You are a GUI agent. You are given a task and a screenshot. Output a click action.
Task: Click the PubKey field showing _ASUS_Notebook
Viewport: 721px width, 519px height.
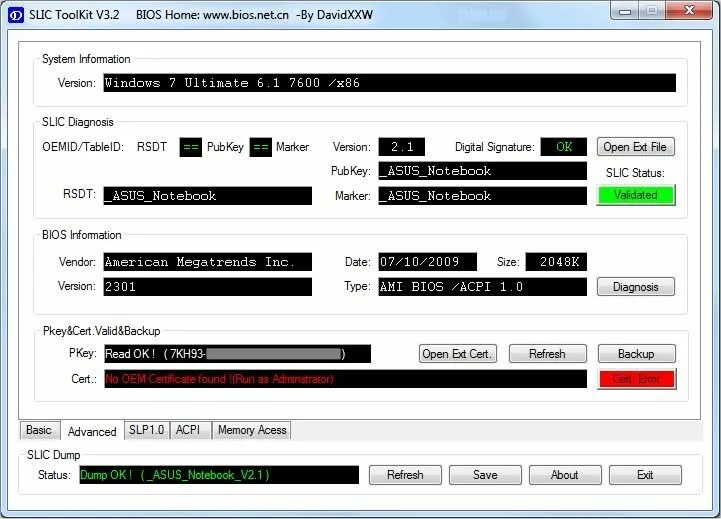pos(482,171)
